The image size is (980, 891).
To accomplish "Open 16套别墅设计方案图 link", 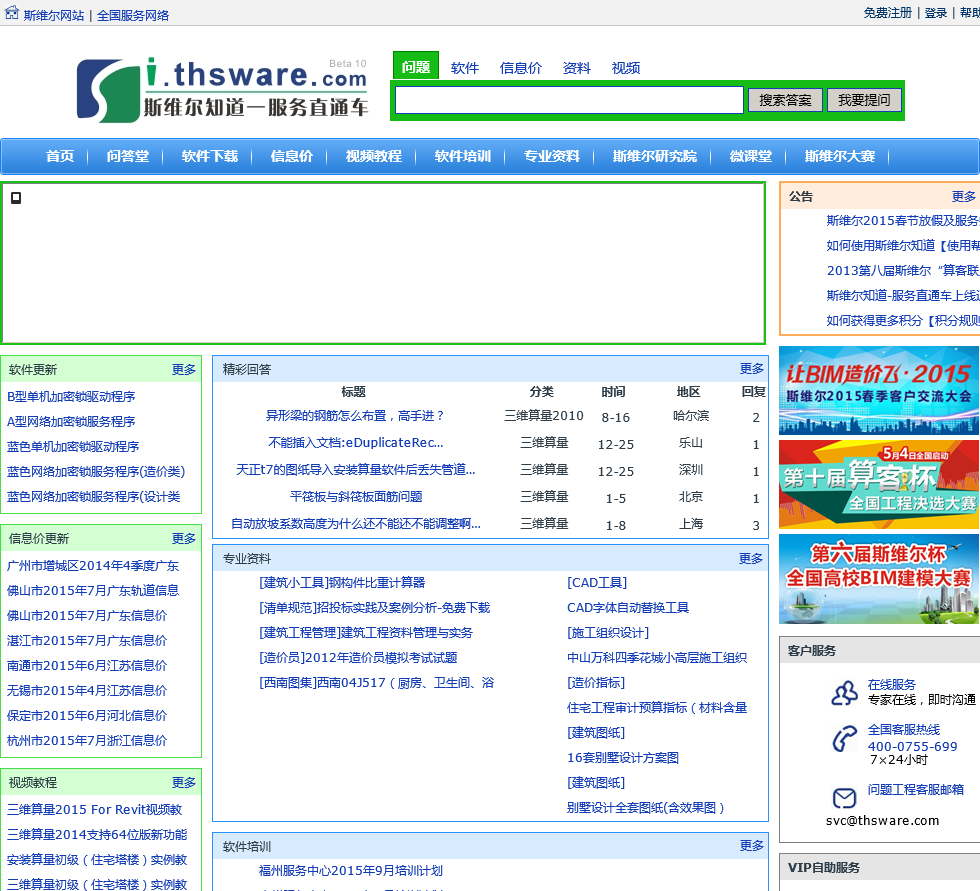I will tap(622, 757).
